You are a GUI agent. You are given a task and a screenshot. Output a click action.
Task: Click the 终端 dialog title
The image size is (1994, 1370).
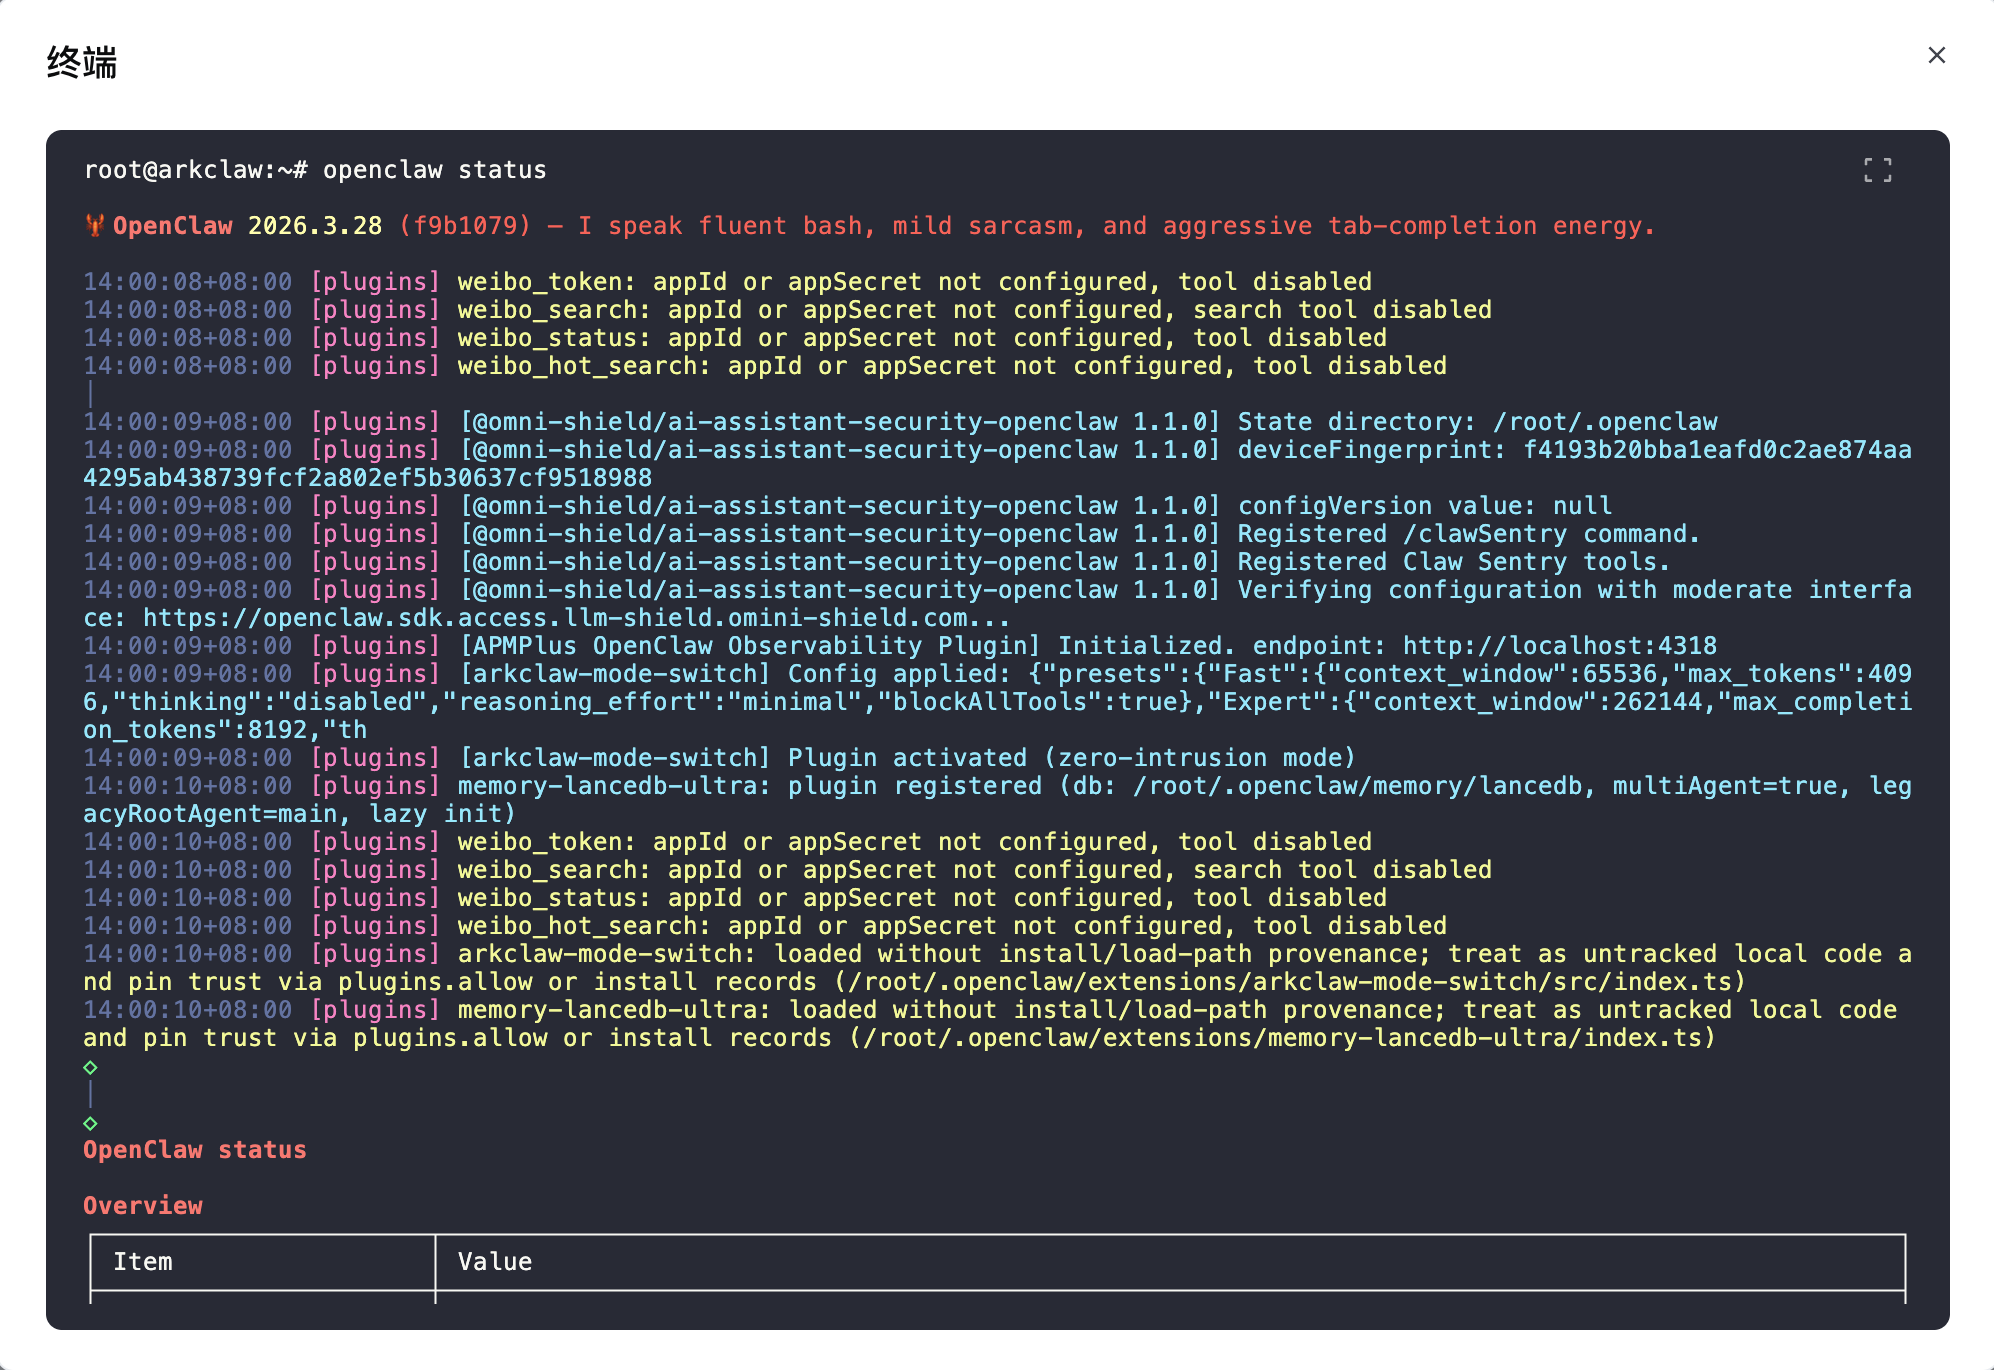pyautogui.click(x=82, y=62)
